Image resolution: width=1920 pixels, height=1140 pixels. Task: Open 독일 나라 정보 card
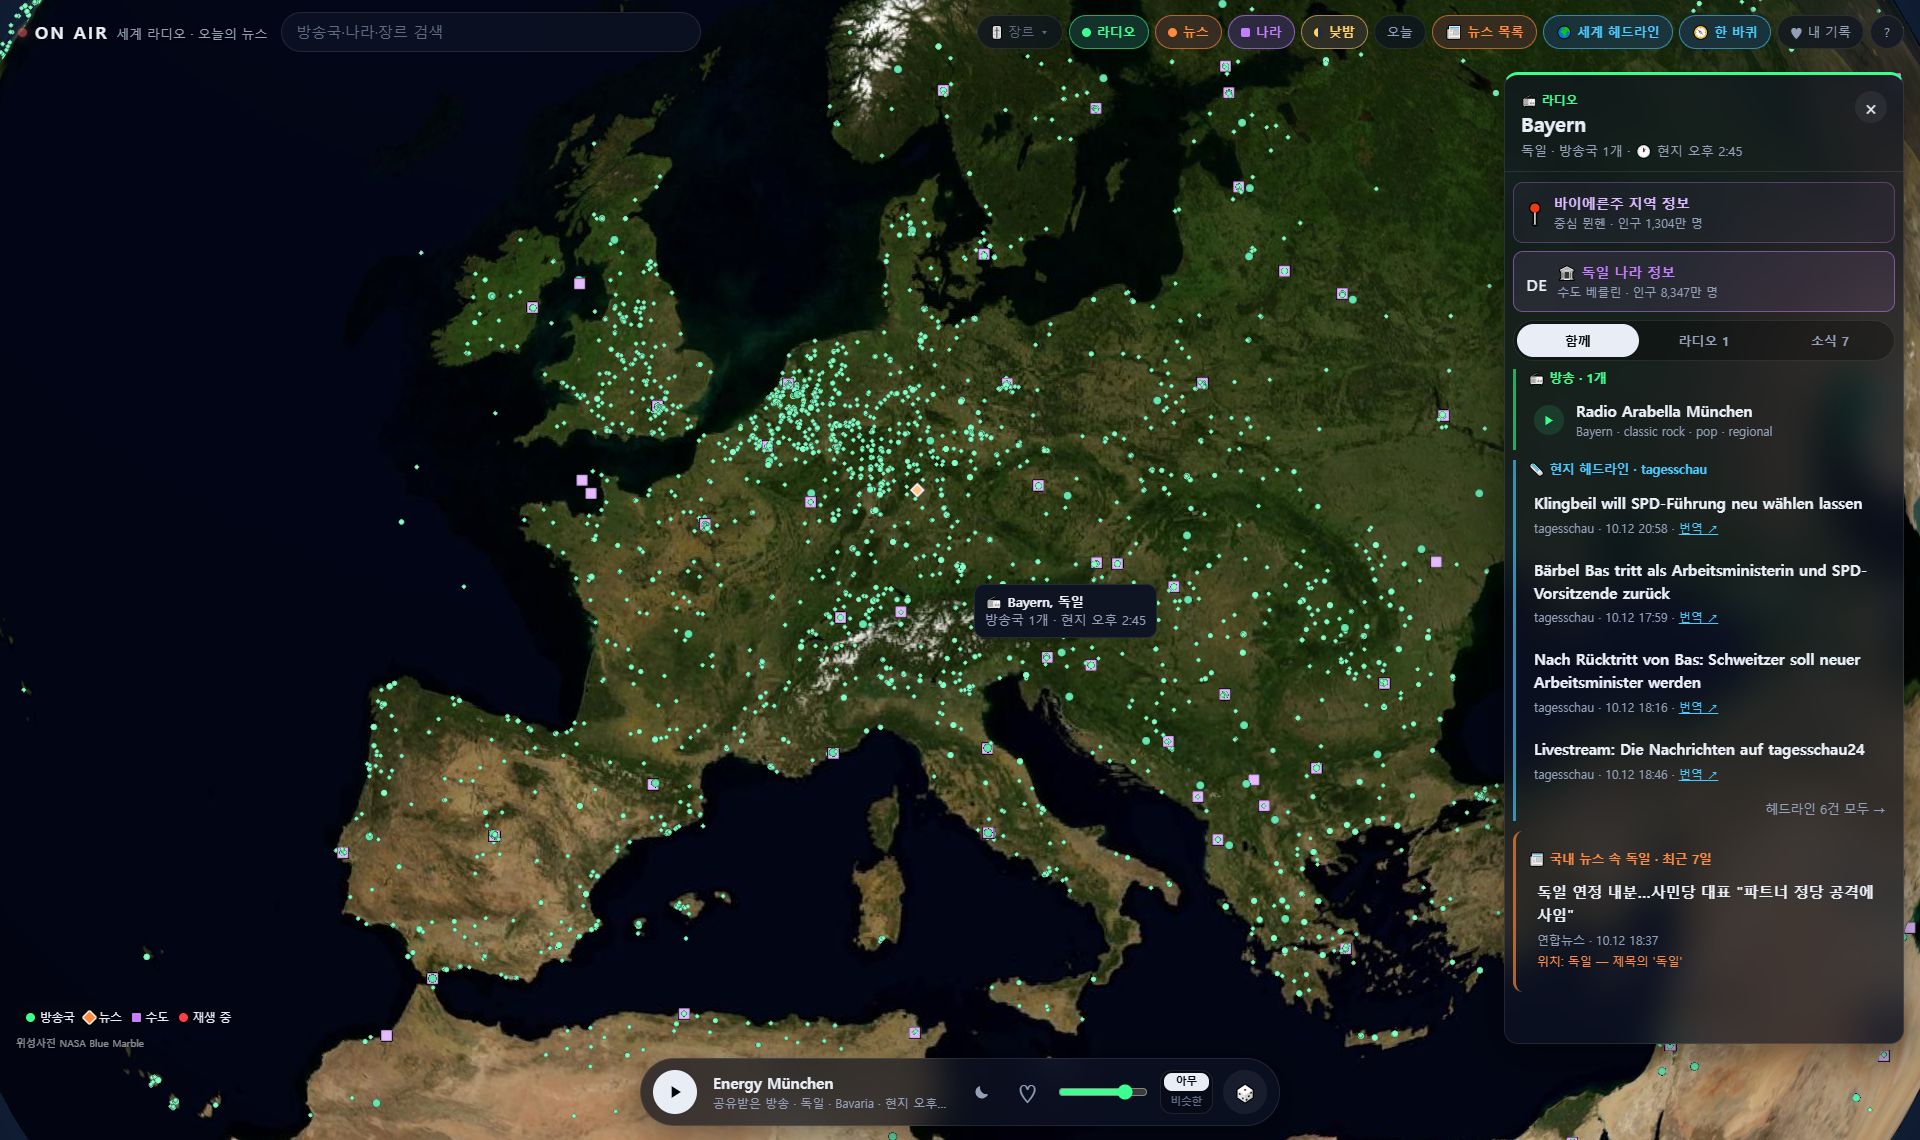1703,281
